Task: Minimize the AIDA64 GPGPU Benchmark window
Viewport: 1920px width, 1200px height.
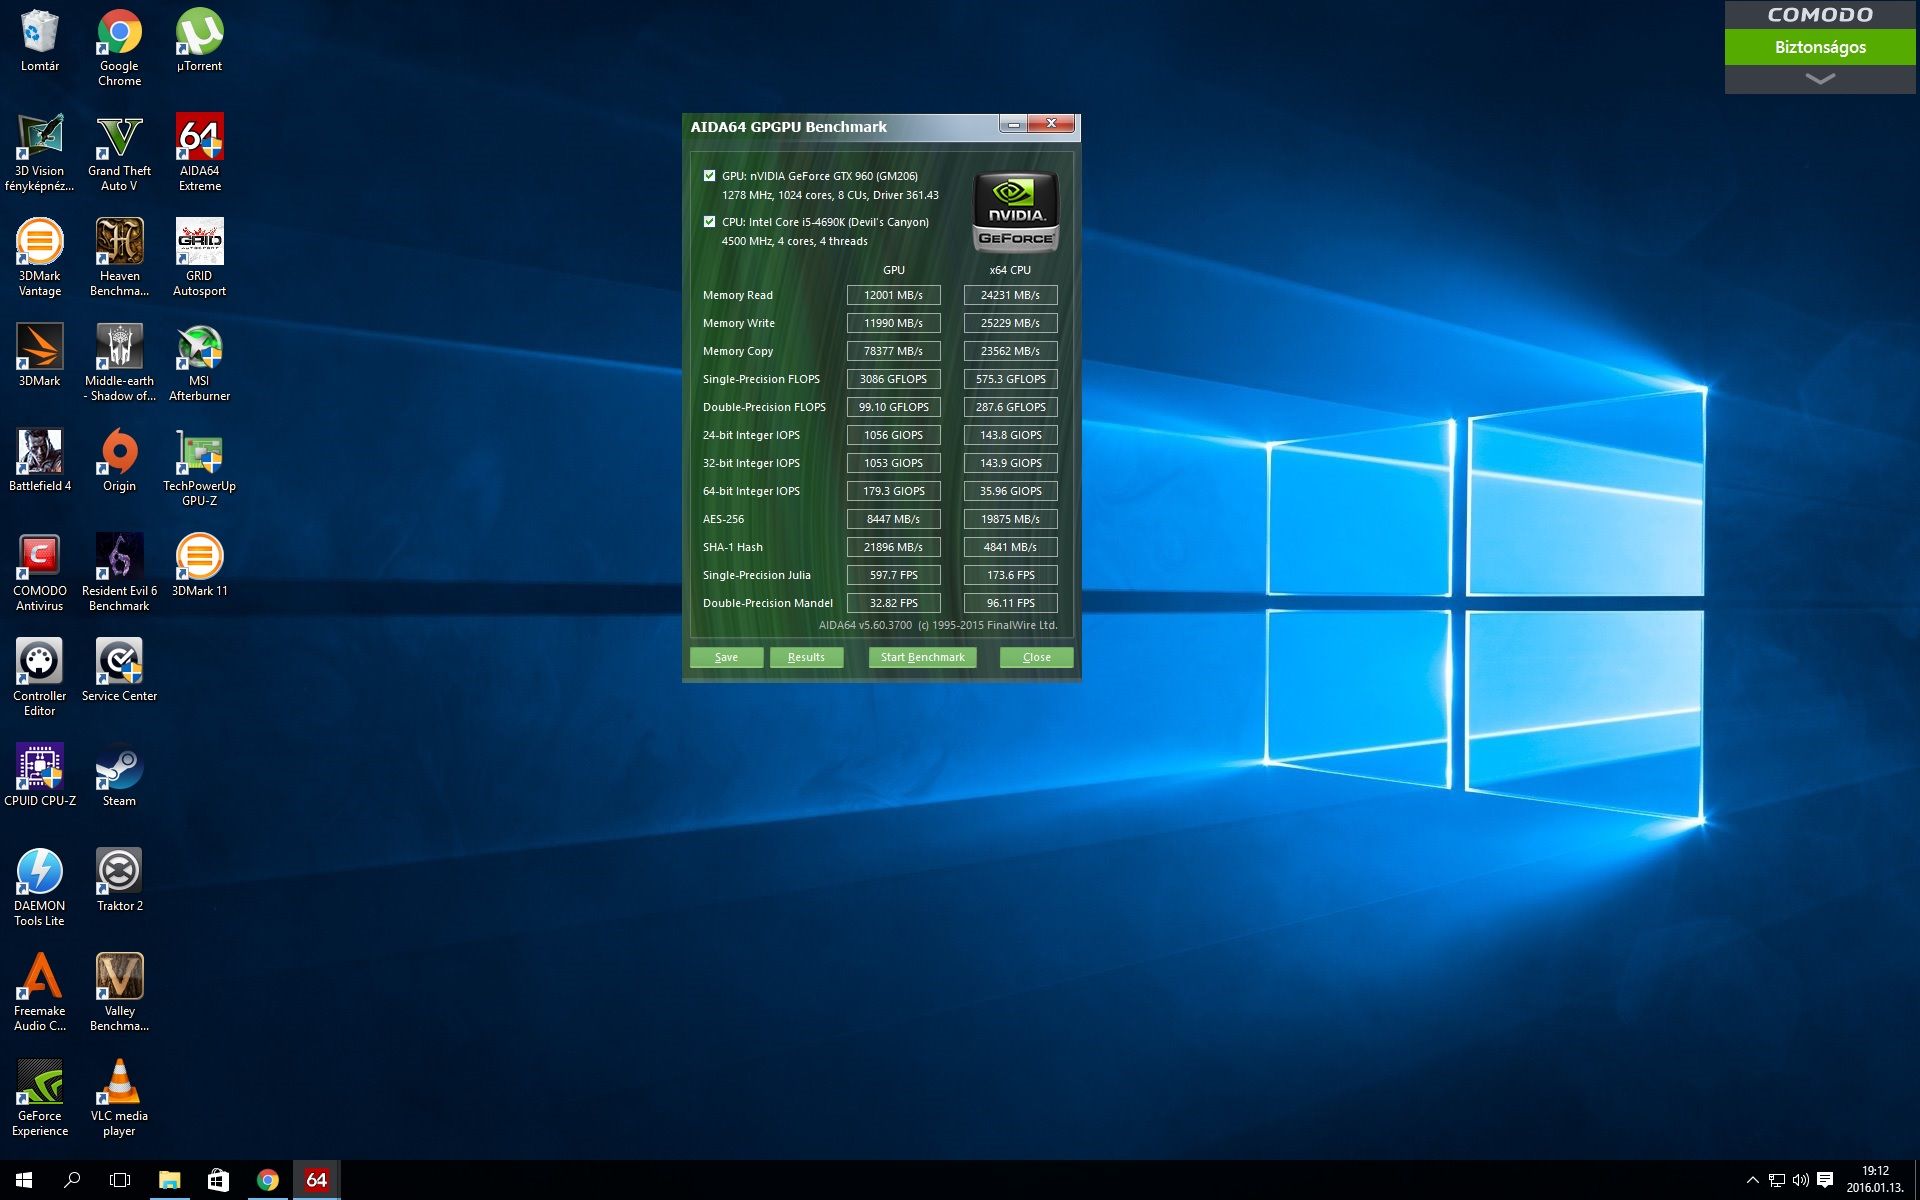Action: (1013, 124)
